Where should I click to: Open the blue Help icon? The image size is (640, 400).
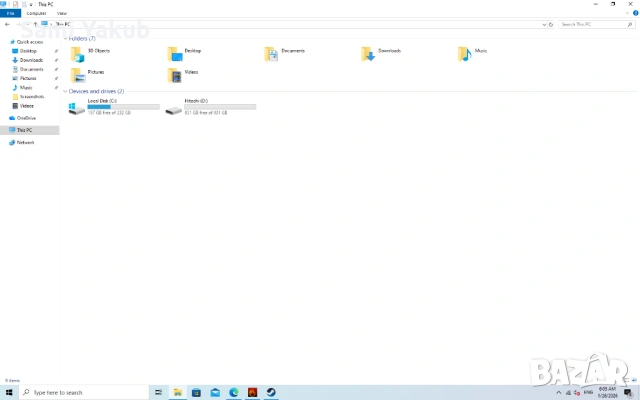pos(634,13)
